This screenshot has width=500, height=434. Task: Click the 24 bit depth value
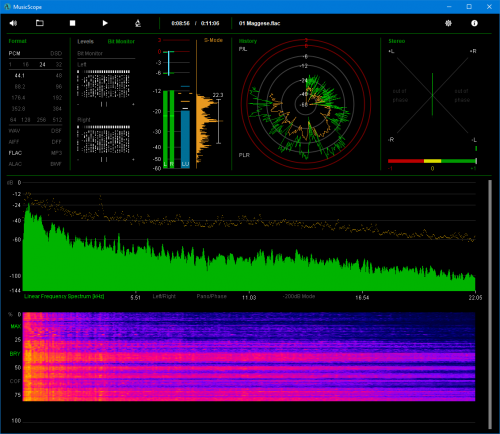coord(42,64)
